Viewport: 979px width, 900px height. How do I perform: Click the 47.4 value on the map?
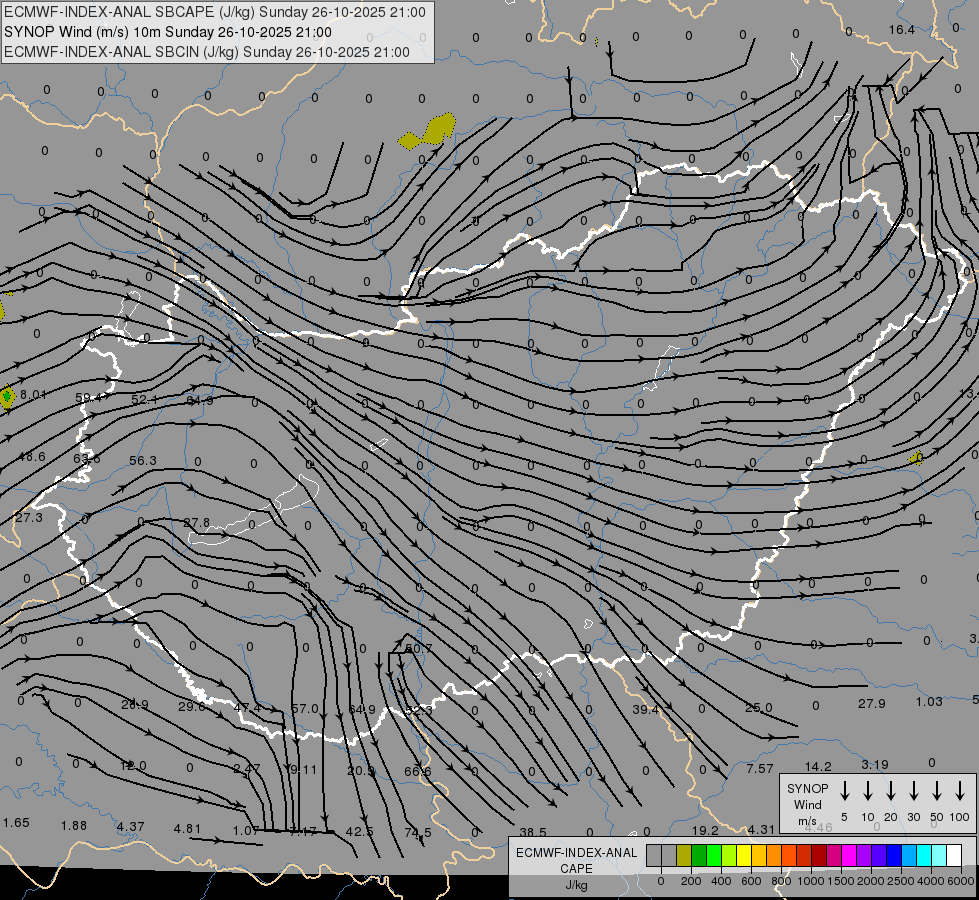pyautogui.click(x=248, y=707)
